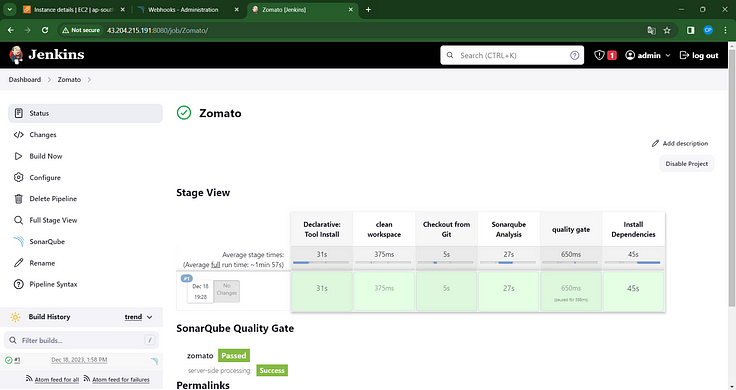Open the Dec 18, 2023 build timestamp link
The image size is (736, 390).
click(79, 360)
